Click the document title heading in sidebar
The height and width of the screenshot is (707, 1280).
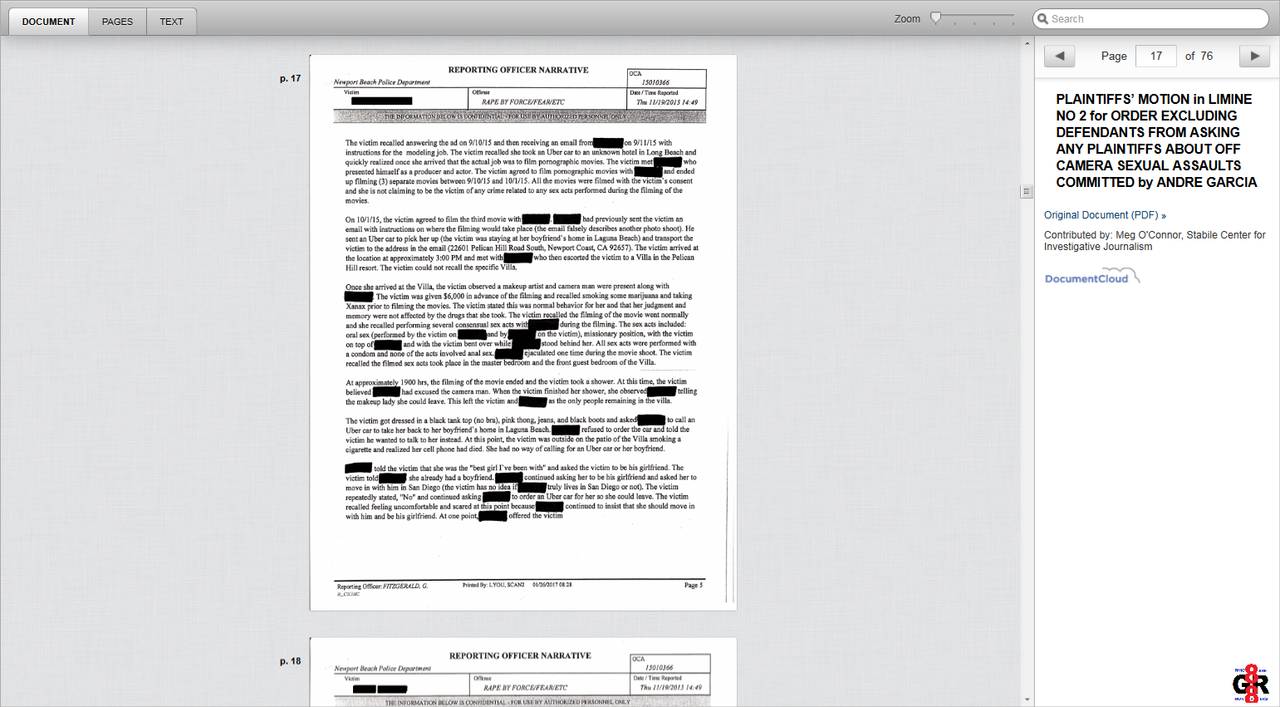coord(1156,140)
